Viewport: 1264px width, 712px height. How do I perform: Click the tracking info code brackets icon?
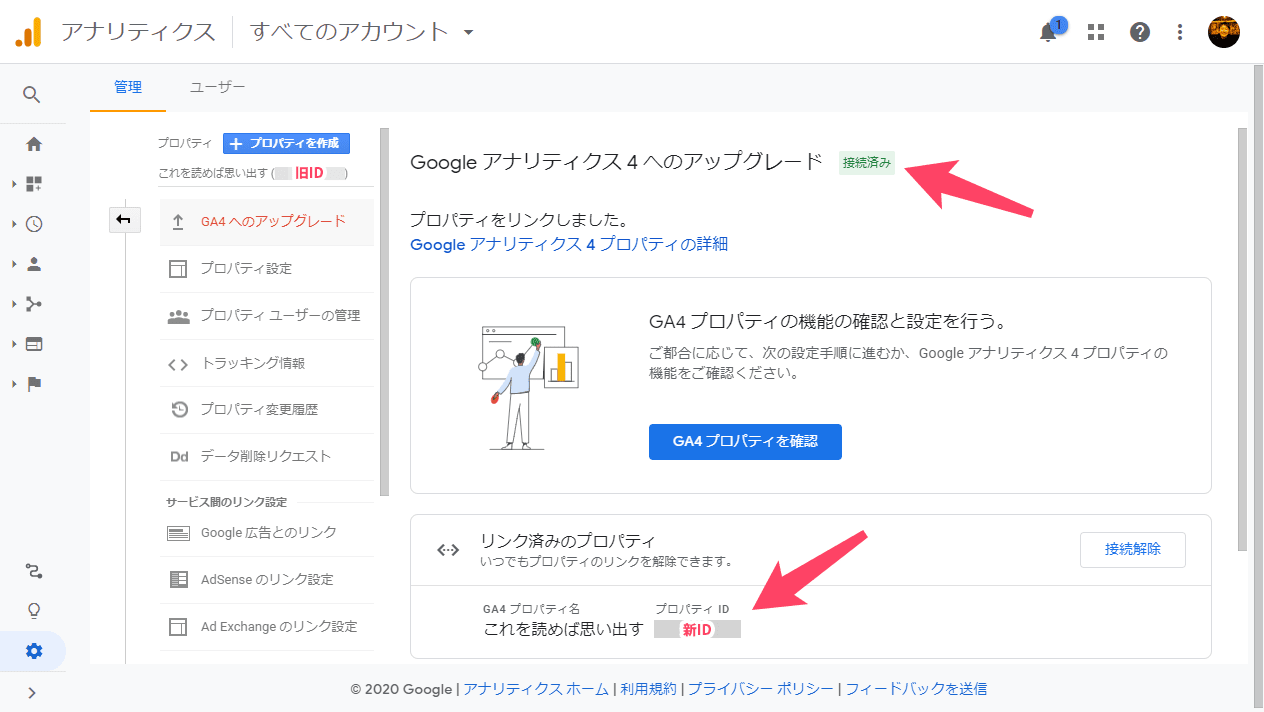pyautogui.click(x=178, y=364)
